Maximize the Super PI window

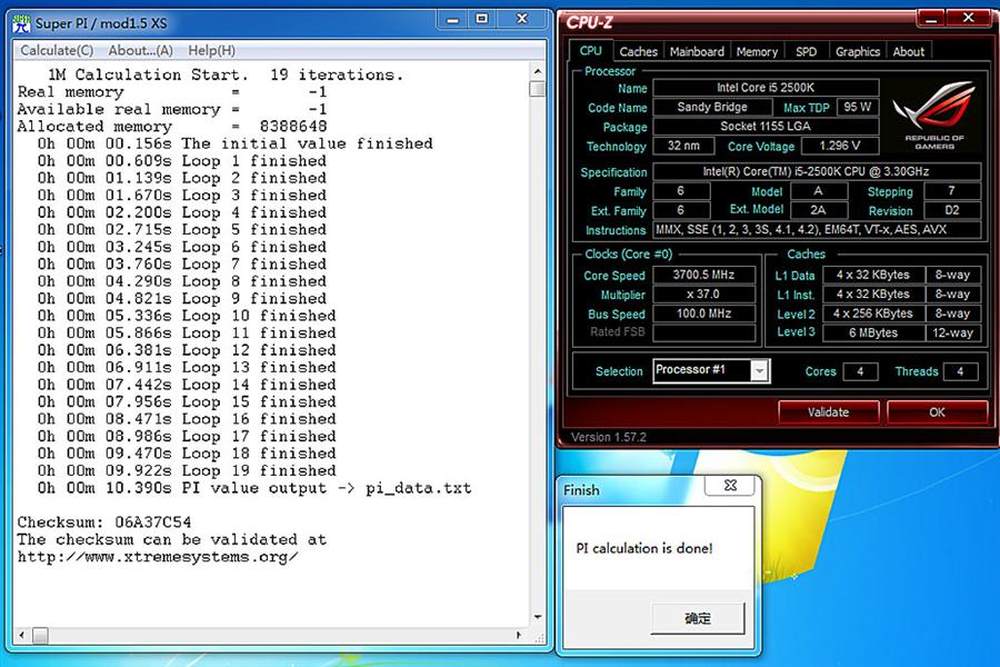(x=482, y=20)
